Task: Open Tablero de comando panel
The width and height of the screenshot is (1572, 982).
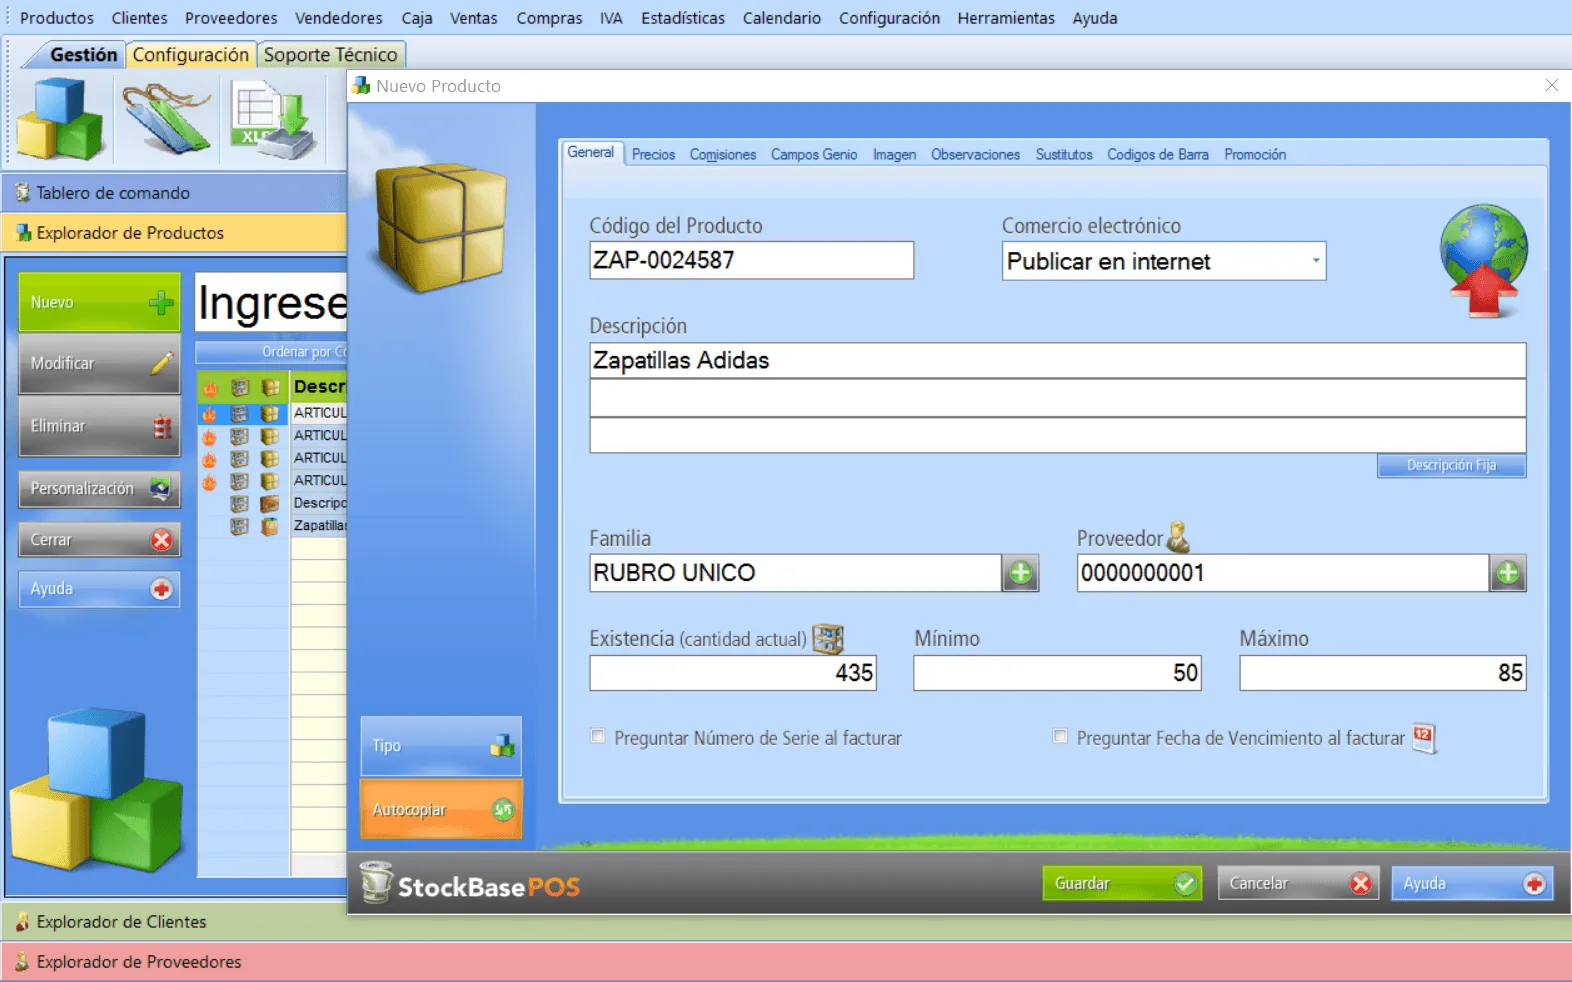Action: [x=174, y=193]
